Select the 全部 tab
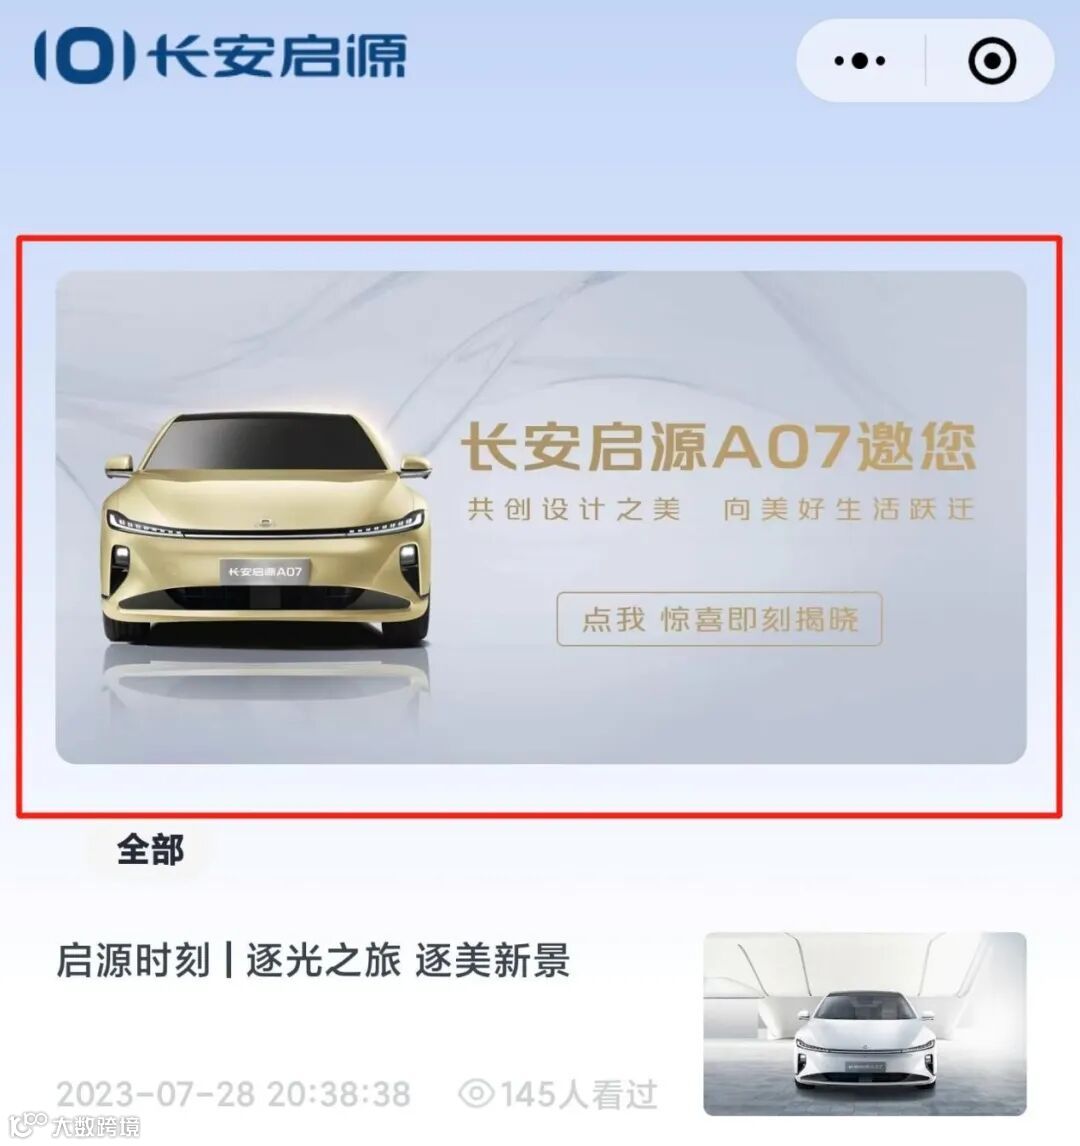Image resolution: width=1080 pixels, height=1146 pixels. pos(150,849)
